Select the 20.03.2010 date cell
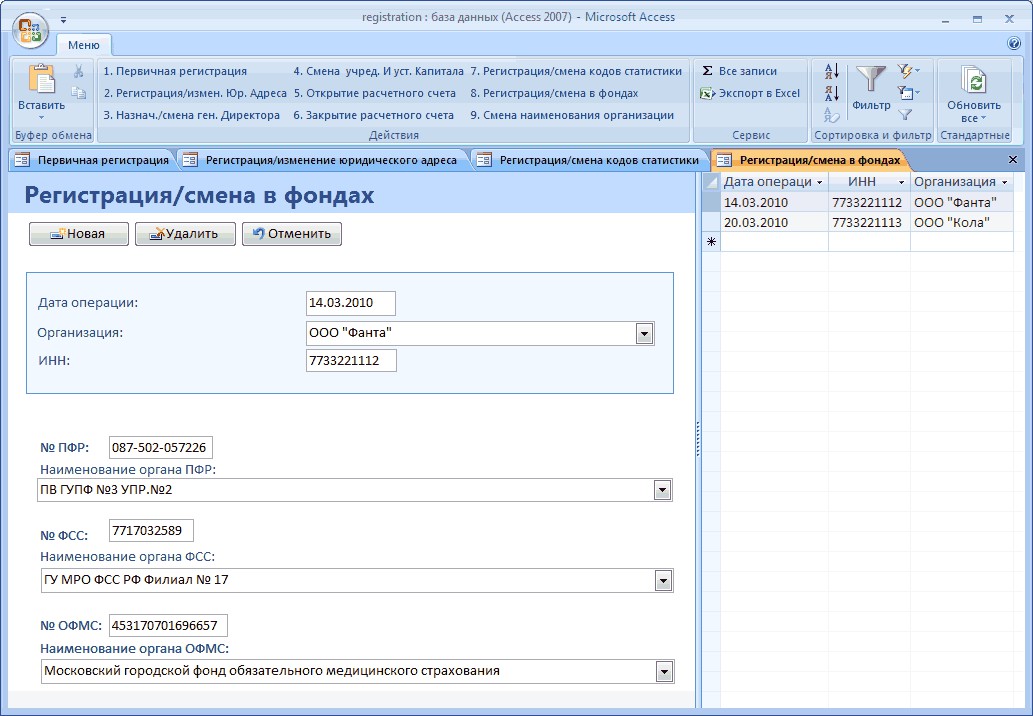 [774, 223]
